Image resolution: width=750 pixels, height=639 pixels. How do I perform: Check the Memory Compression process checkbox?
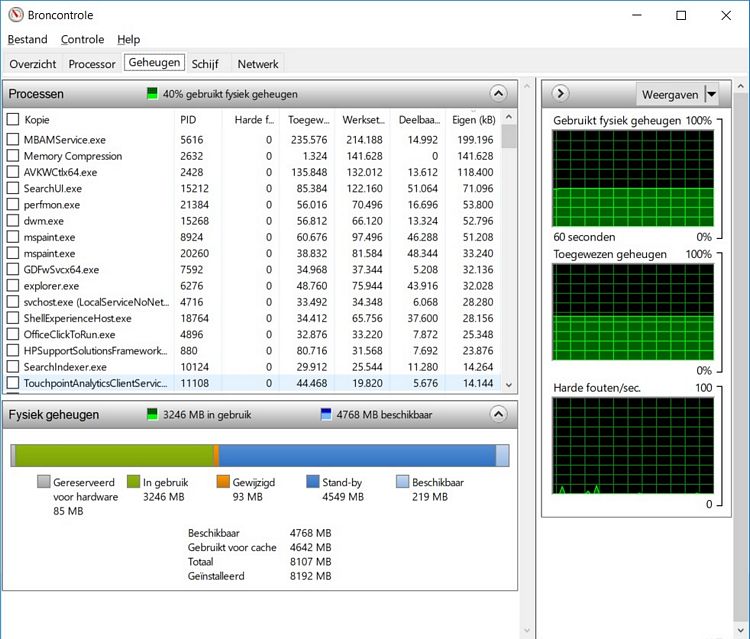click(13, 155)
